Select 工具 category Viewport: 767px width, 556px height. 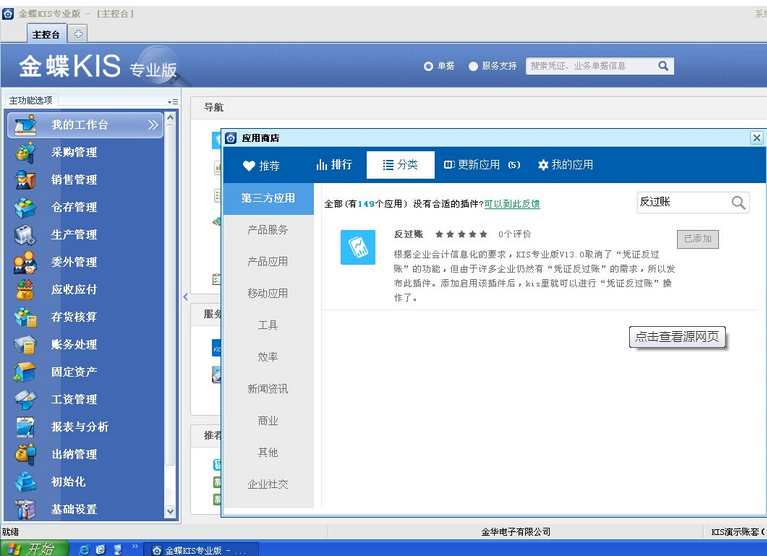(268, 325)
